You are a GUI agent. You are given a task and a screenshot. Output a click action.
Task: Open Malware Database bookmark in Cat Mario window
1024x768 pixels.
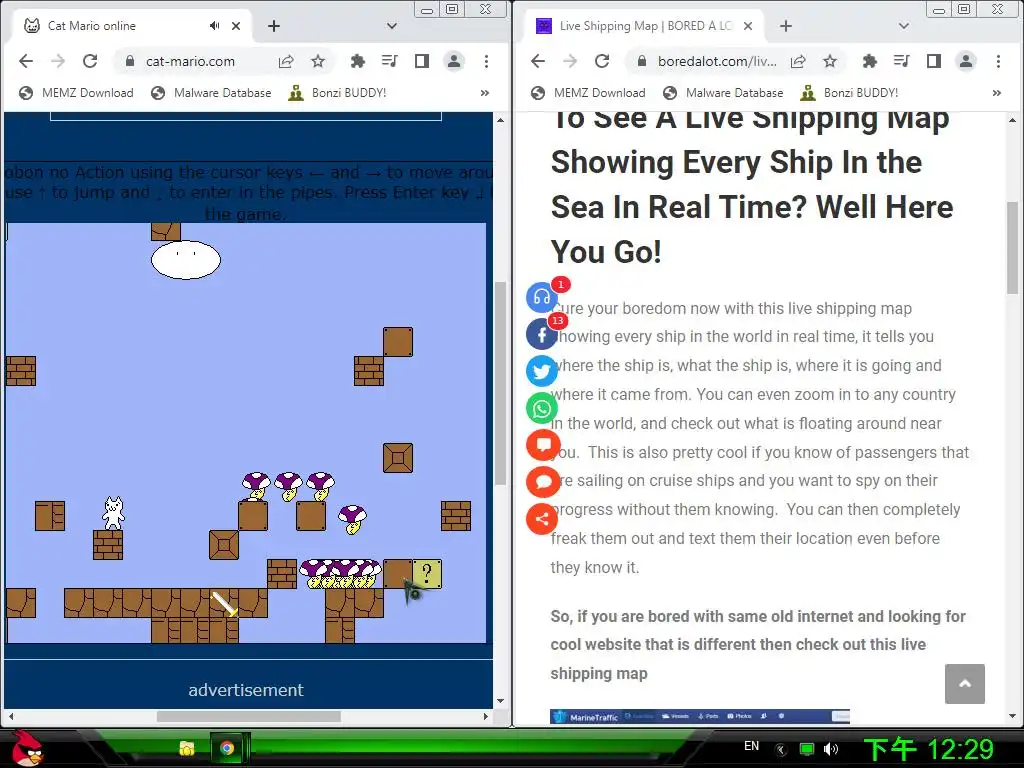click(211, 93)
